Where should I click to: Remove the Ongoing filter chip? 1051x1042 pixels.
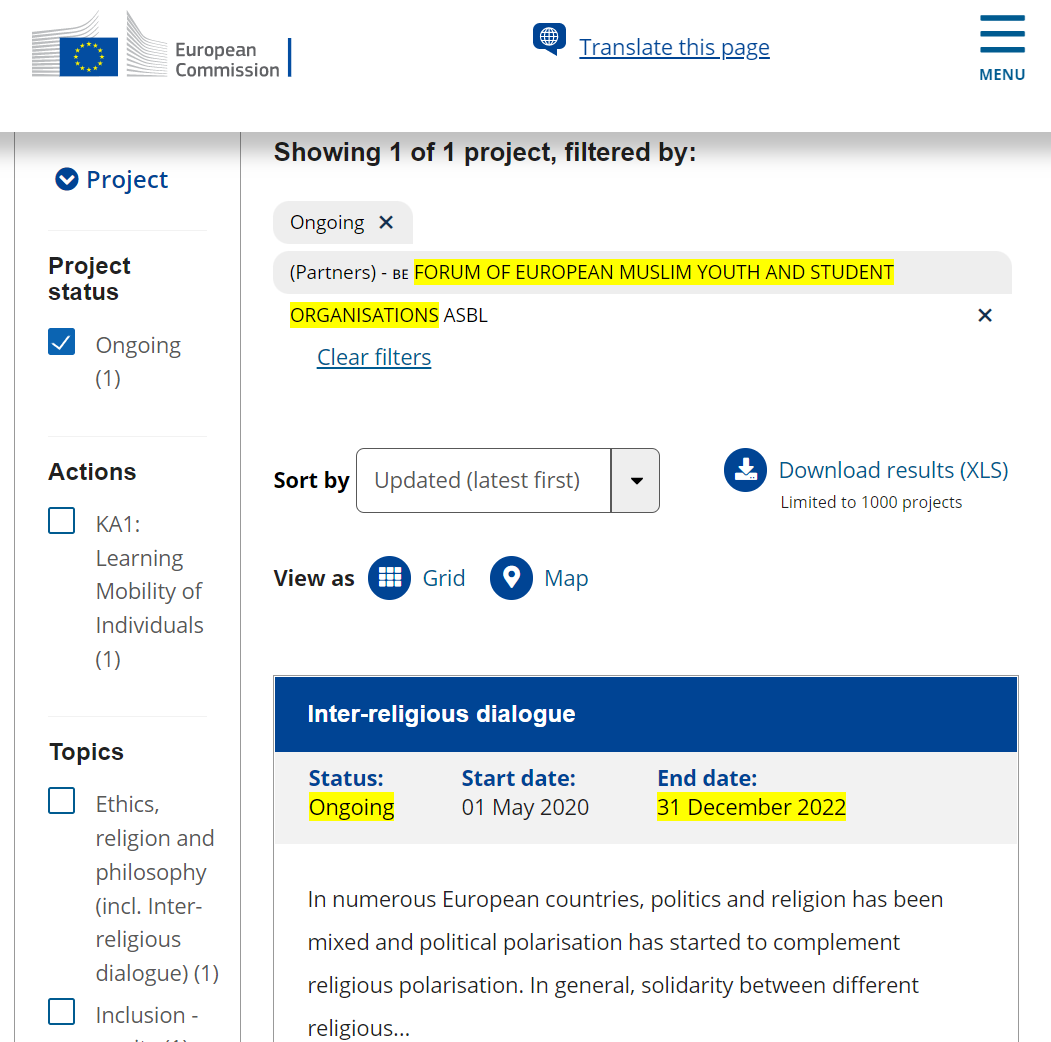[386, 222]
